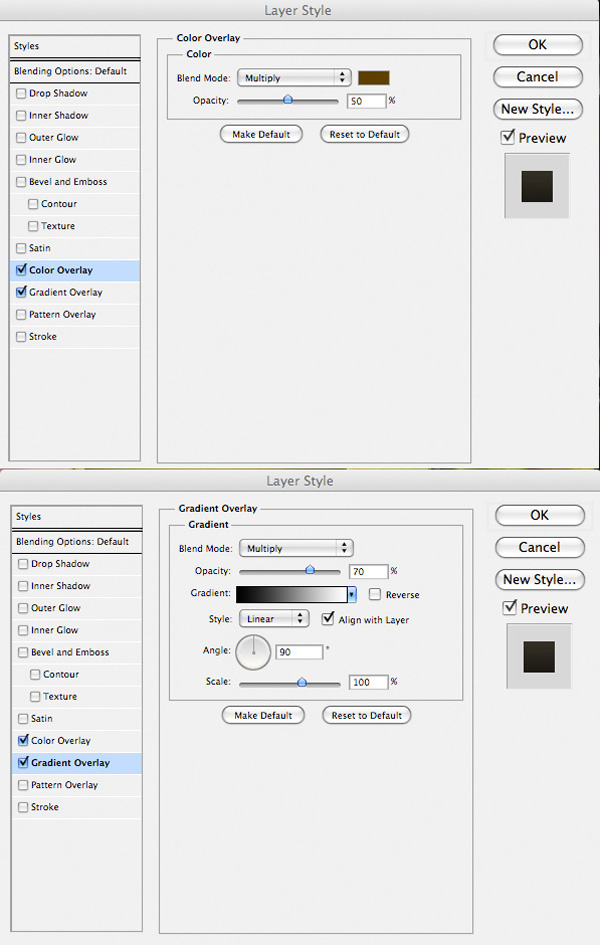
Task: Open Blend Mode dropdown in Gradient Overlay panel
Action: coord(296,548)
